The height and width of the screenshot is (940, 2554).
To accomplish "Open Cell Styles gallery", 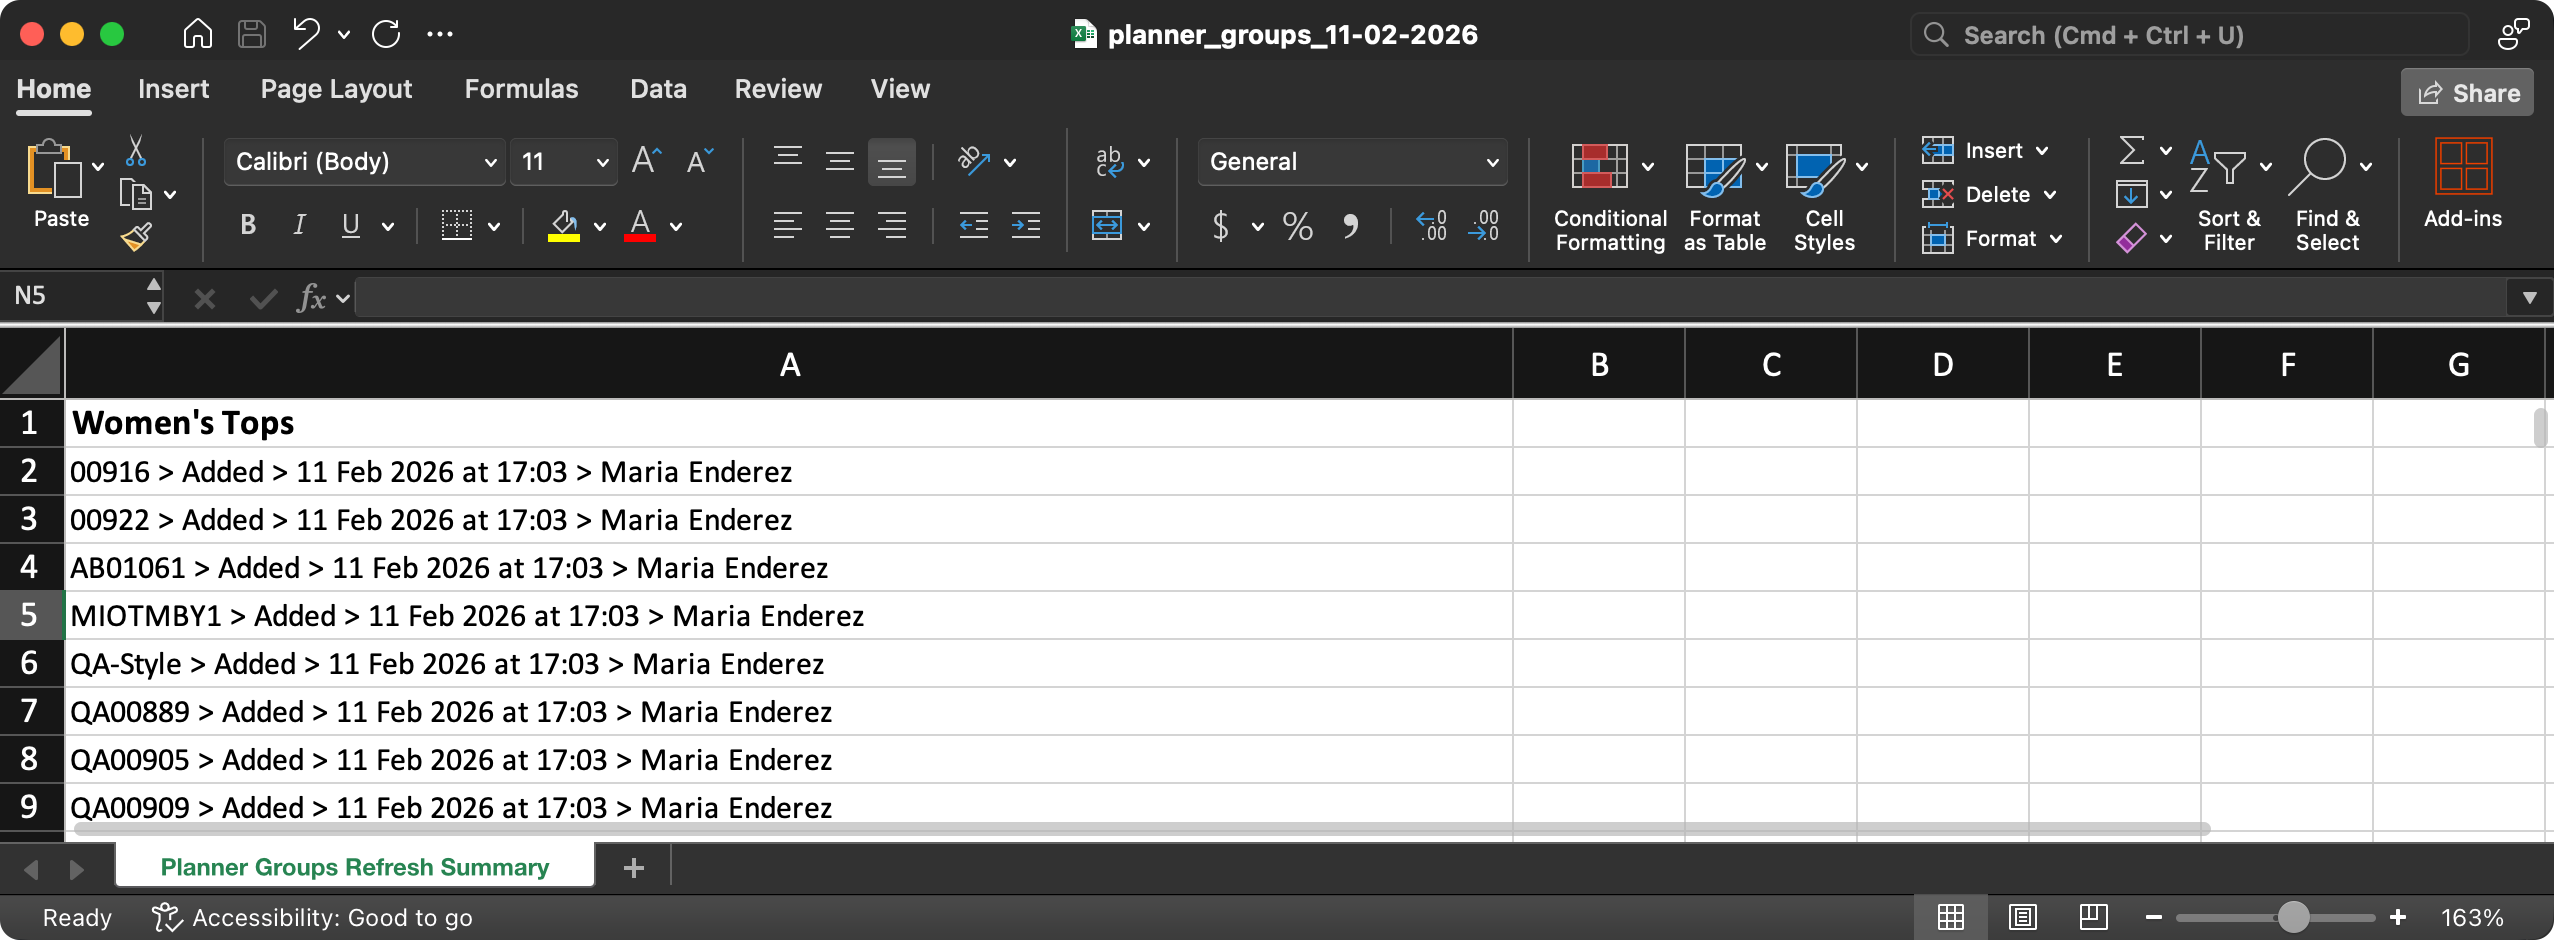I will (x=1824, y=195).
